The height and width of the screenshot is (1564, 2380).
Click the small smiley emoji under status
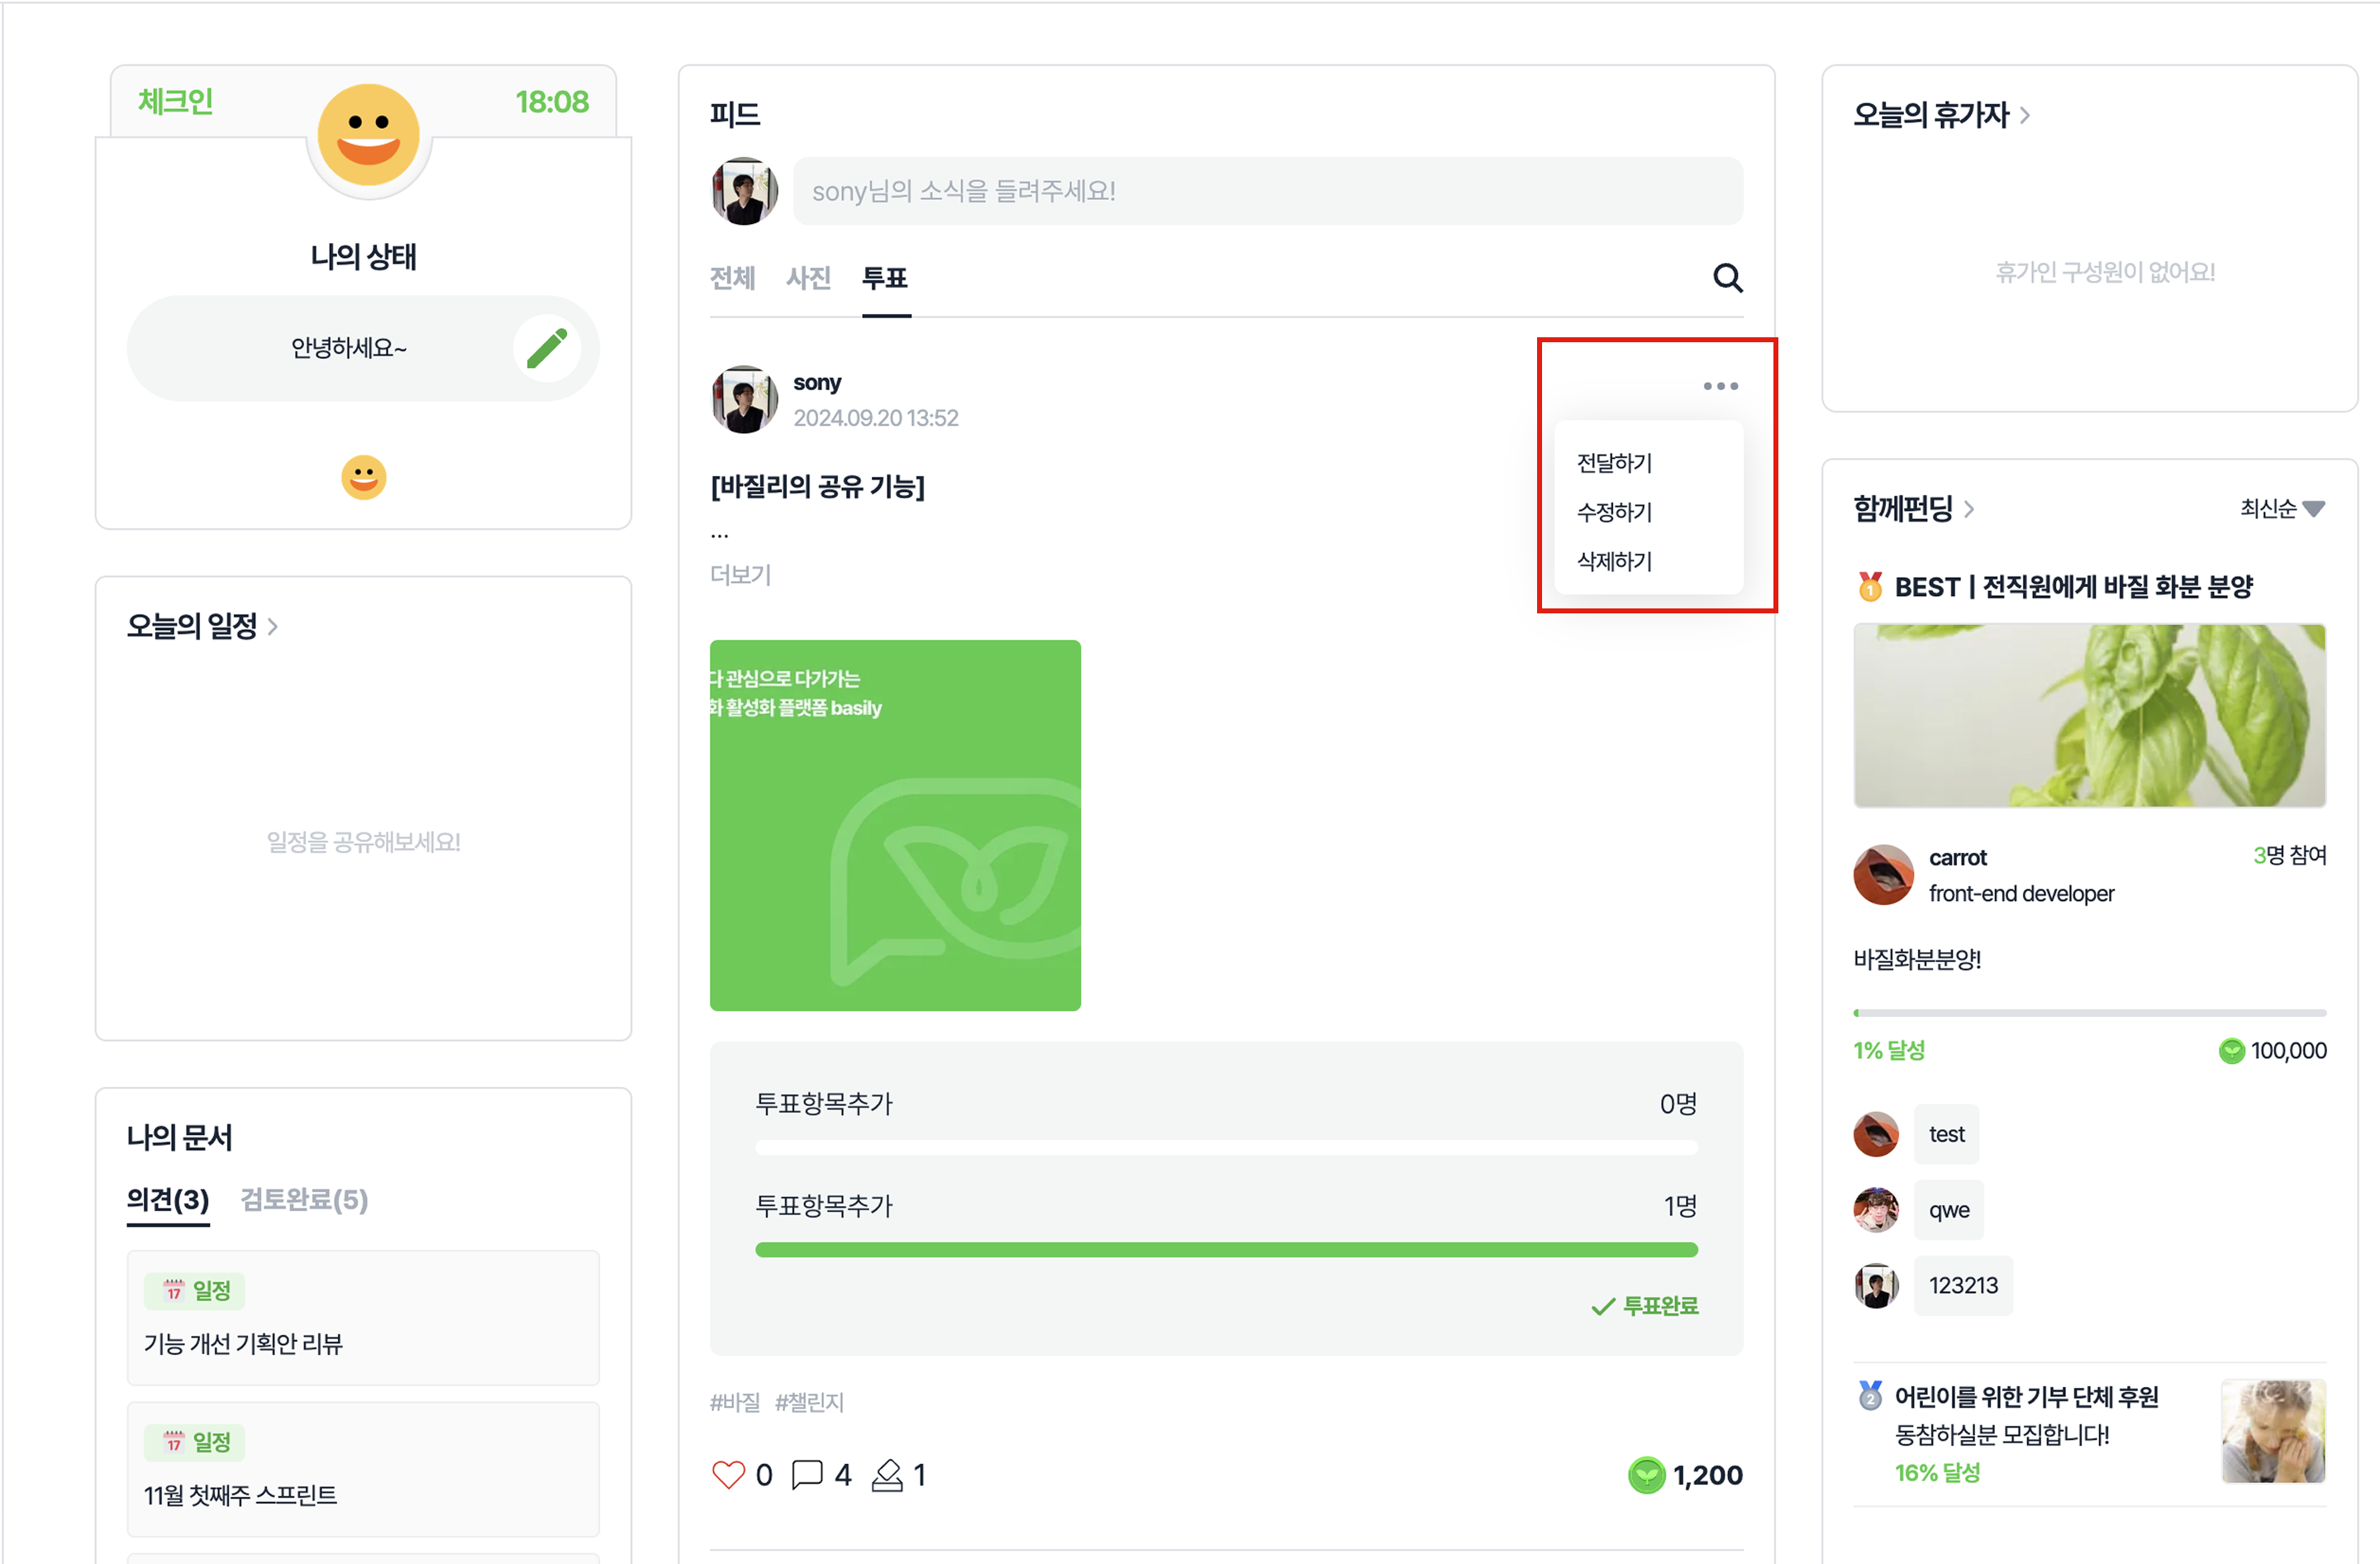(363, 477)
